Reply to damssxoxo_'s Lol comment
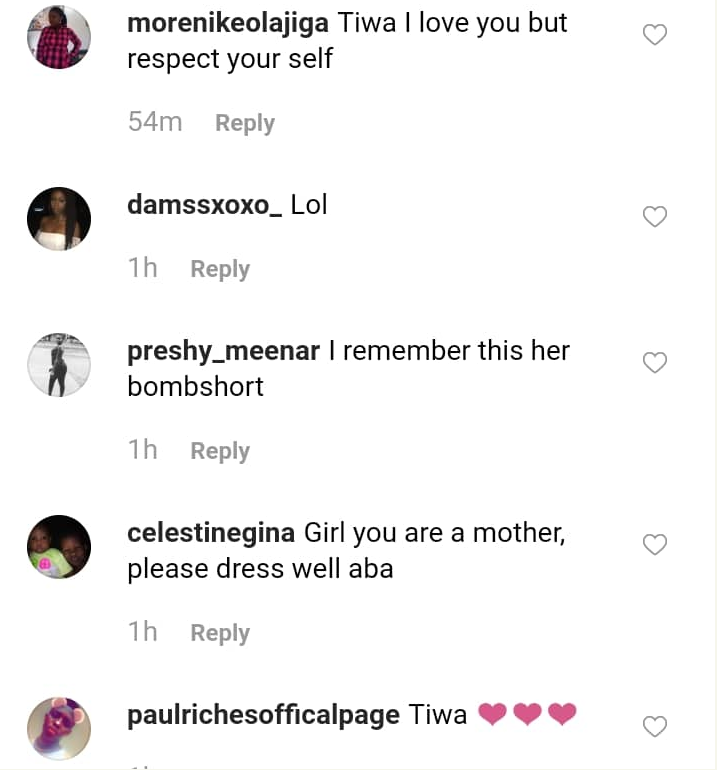 tap(220, 269)
